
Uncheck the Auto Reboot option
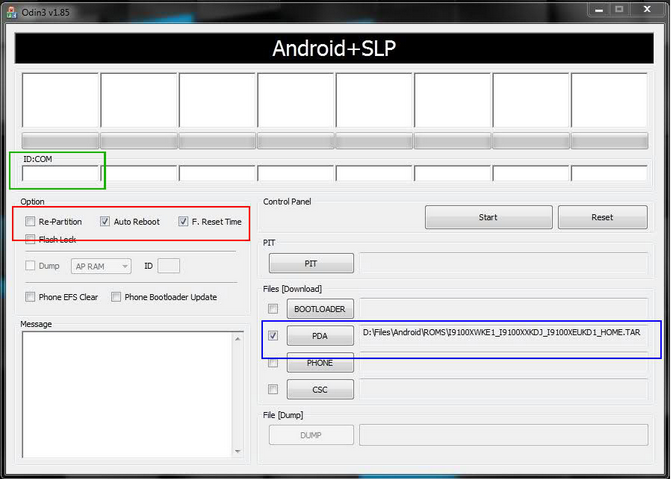point(105,221)
